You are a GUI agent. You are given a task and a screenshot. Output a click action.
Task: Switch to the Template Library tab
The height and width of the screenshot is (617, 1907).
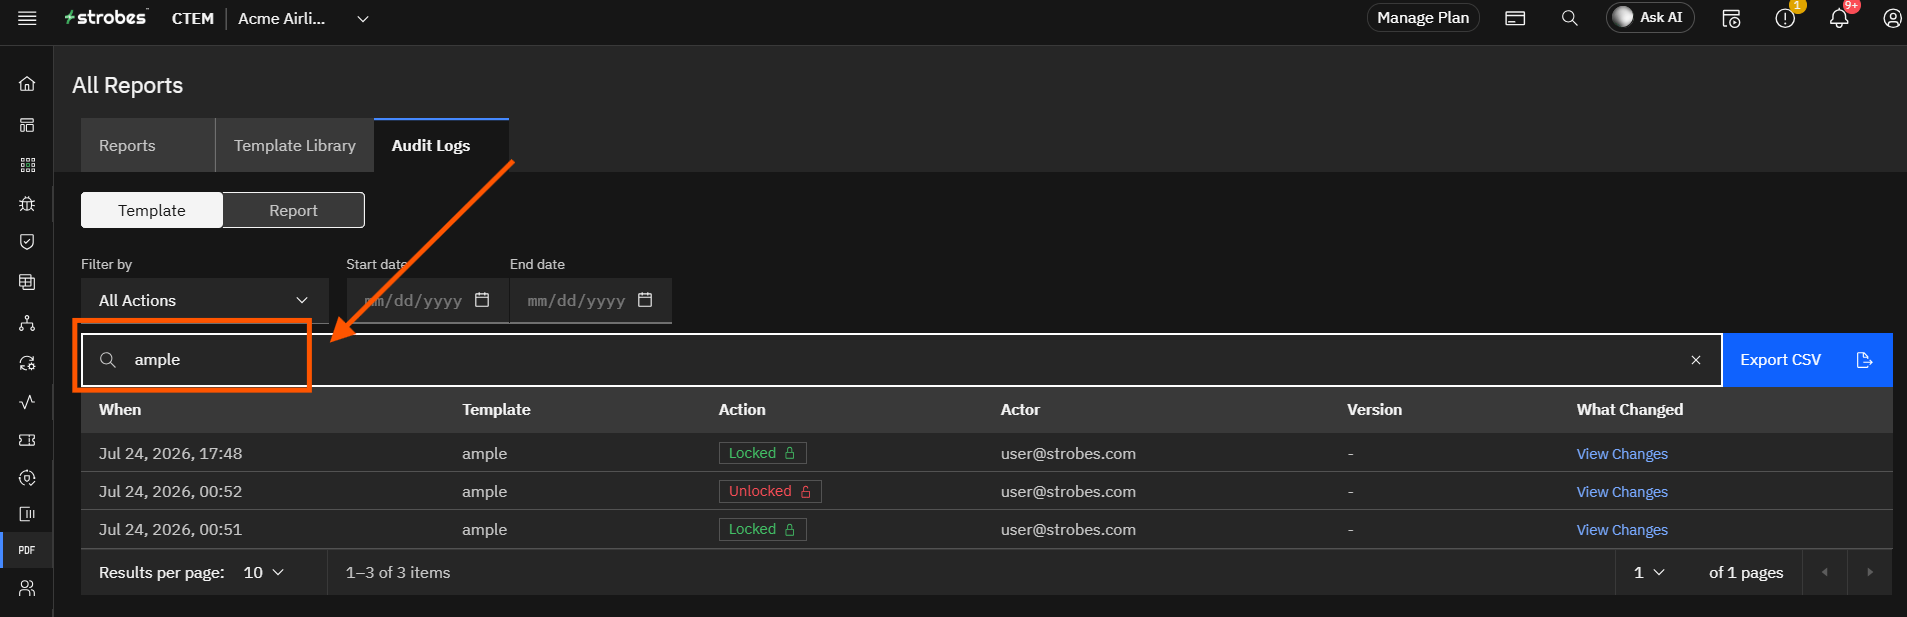pos(295,145)
